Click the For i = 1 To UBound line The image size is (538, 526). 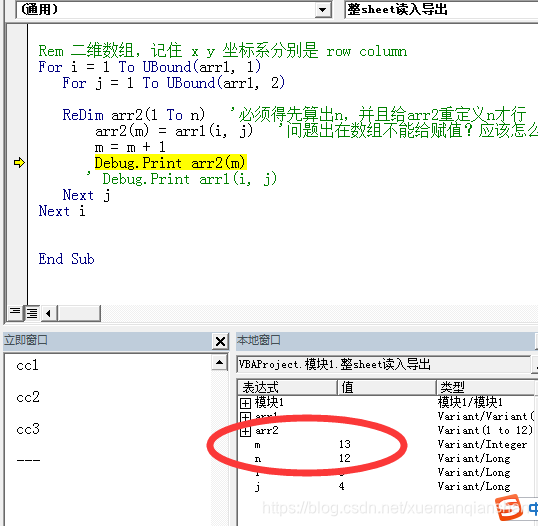click(x=150, y=67)
